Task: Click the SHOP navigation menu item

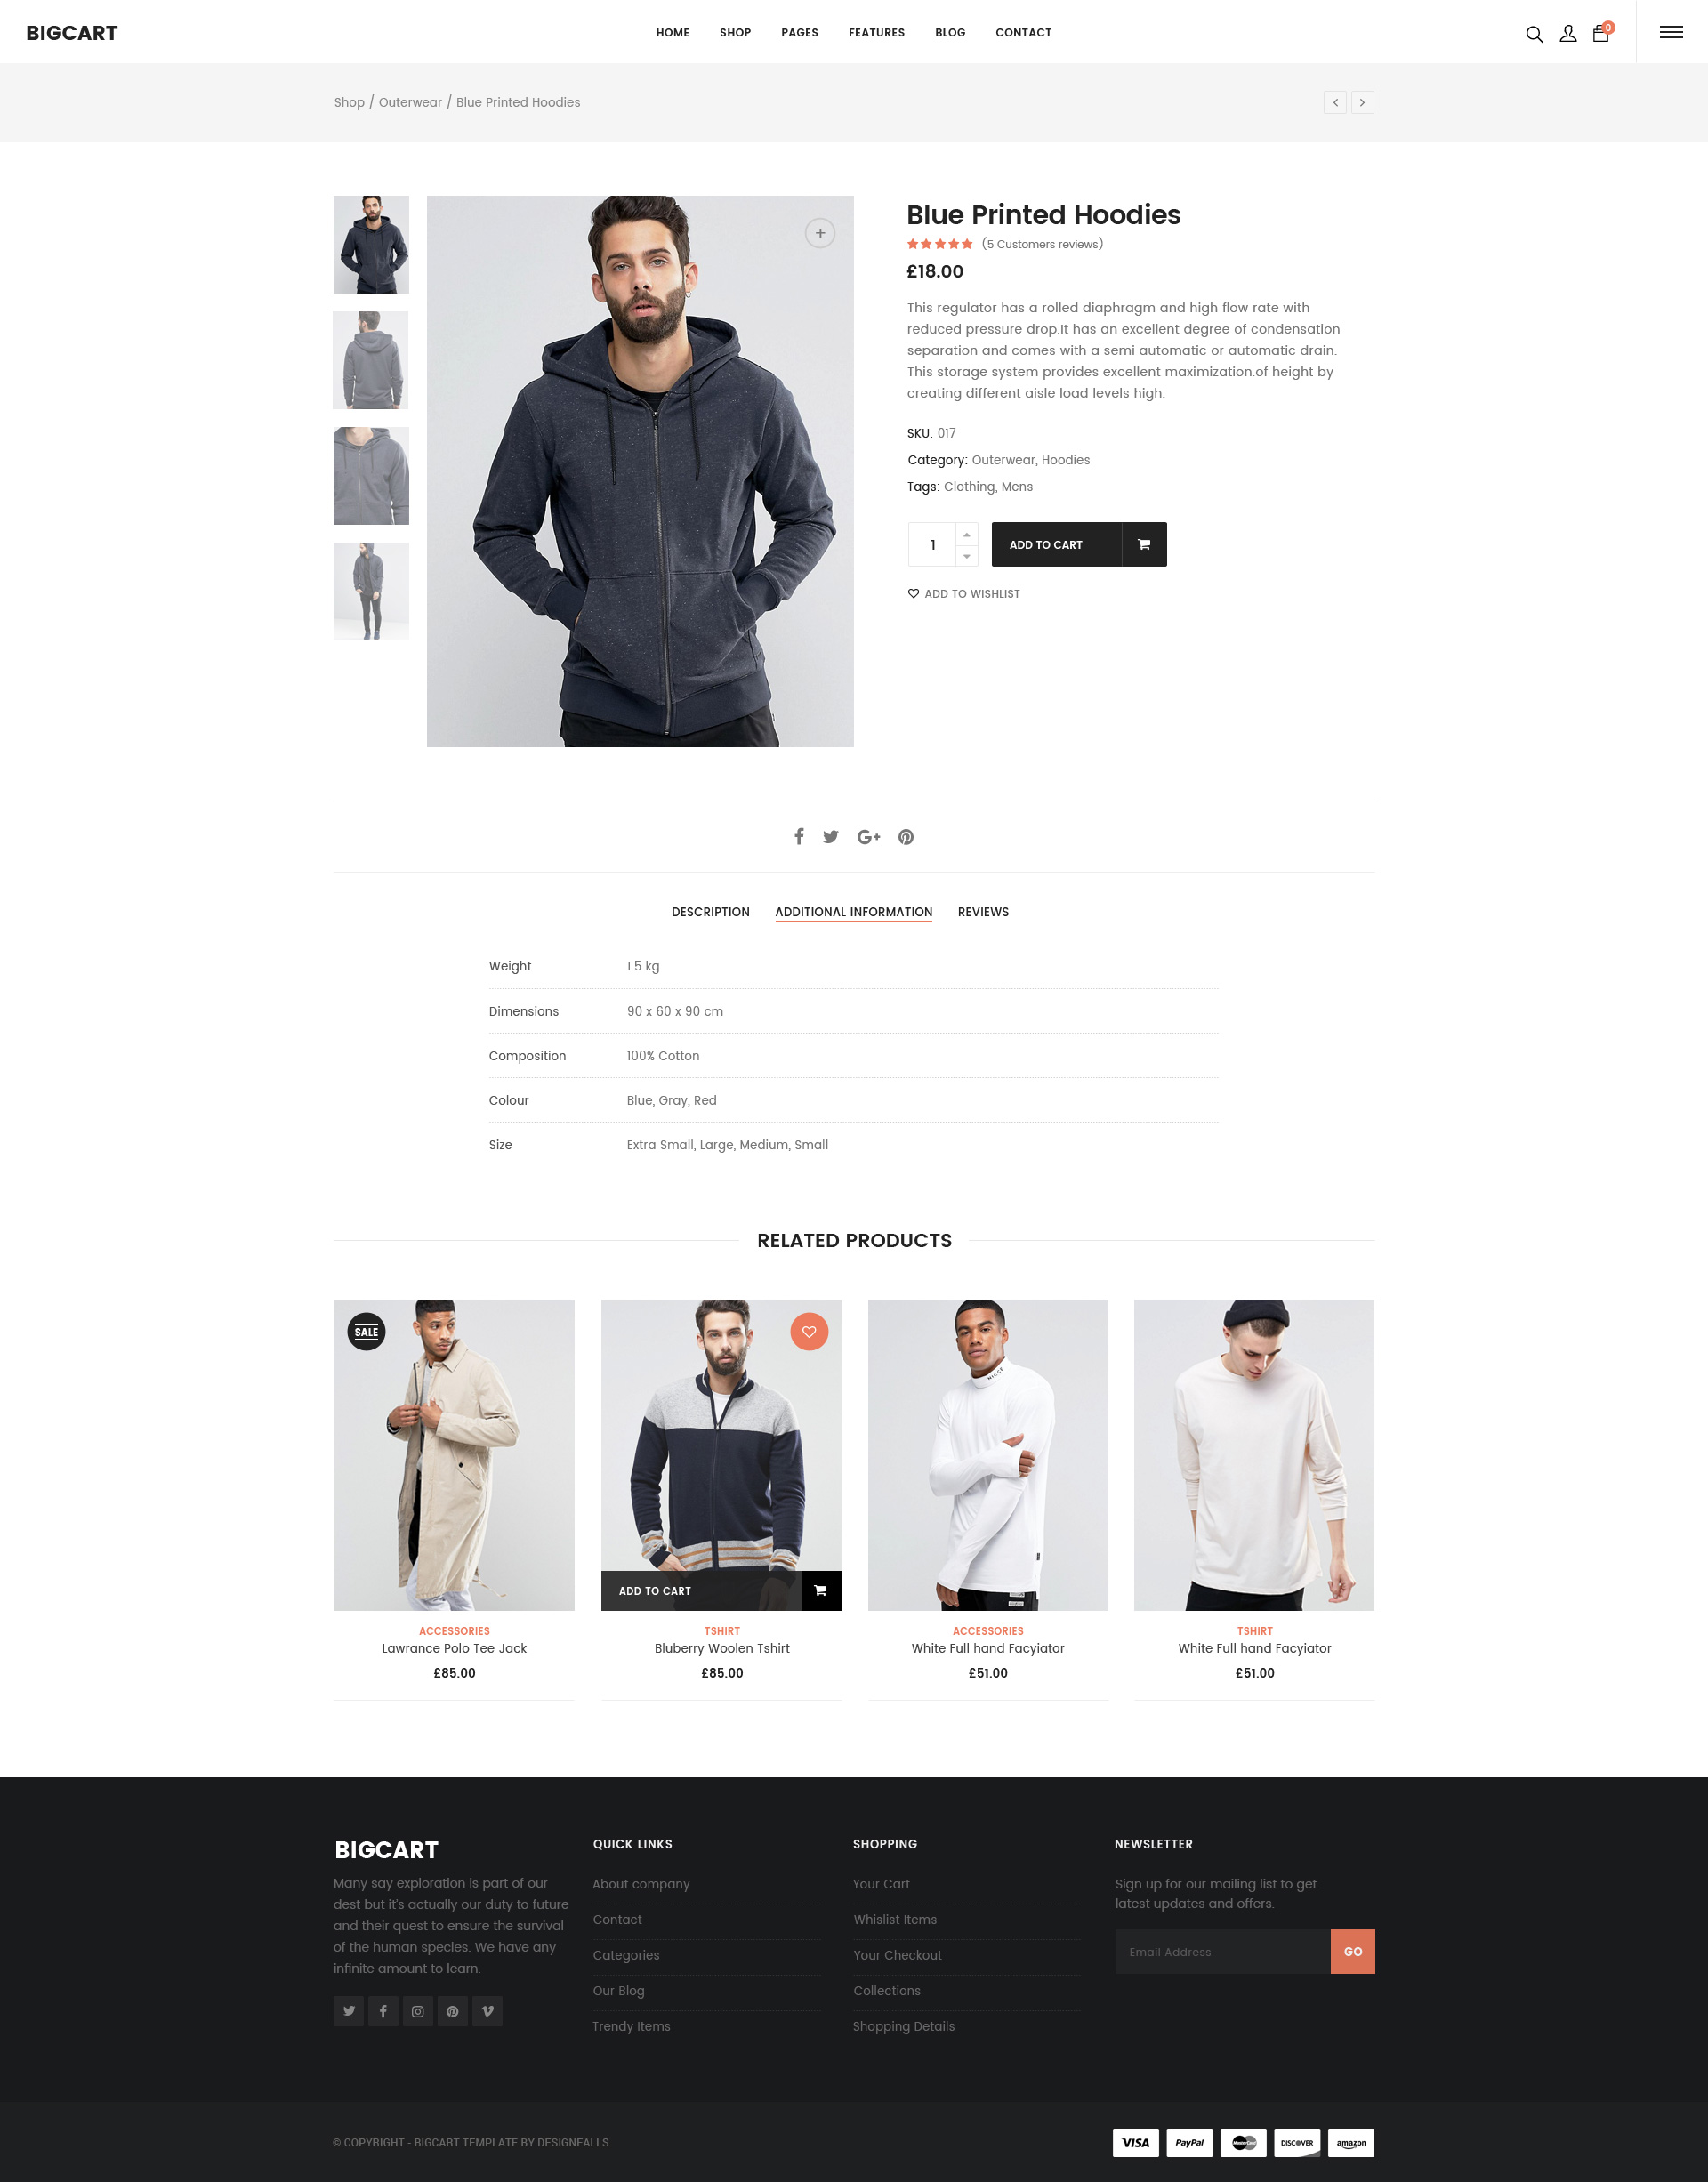Action: 734,30
